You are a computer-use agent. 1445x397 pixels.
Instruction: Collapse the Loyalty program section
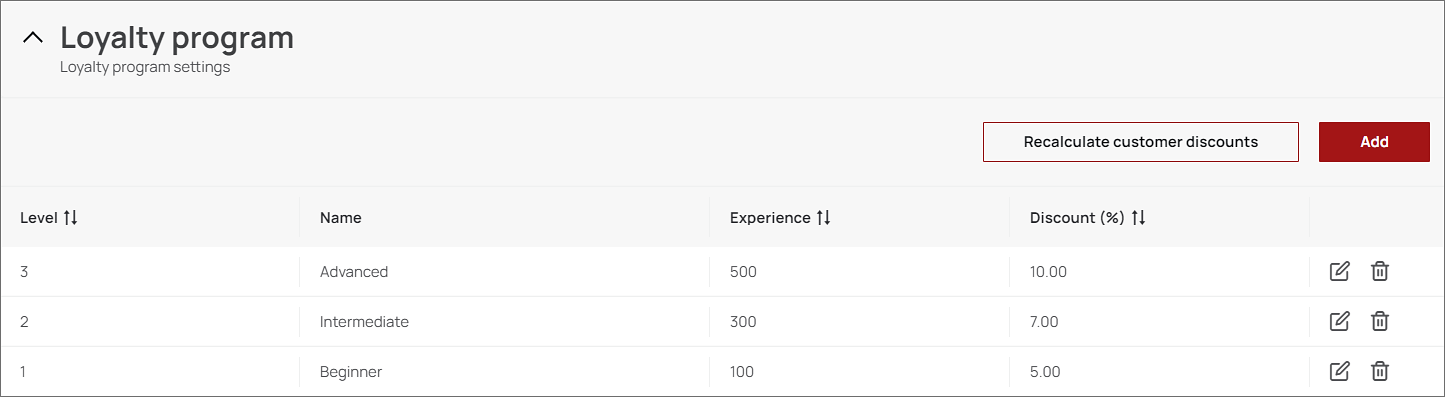[33, 38]
